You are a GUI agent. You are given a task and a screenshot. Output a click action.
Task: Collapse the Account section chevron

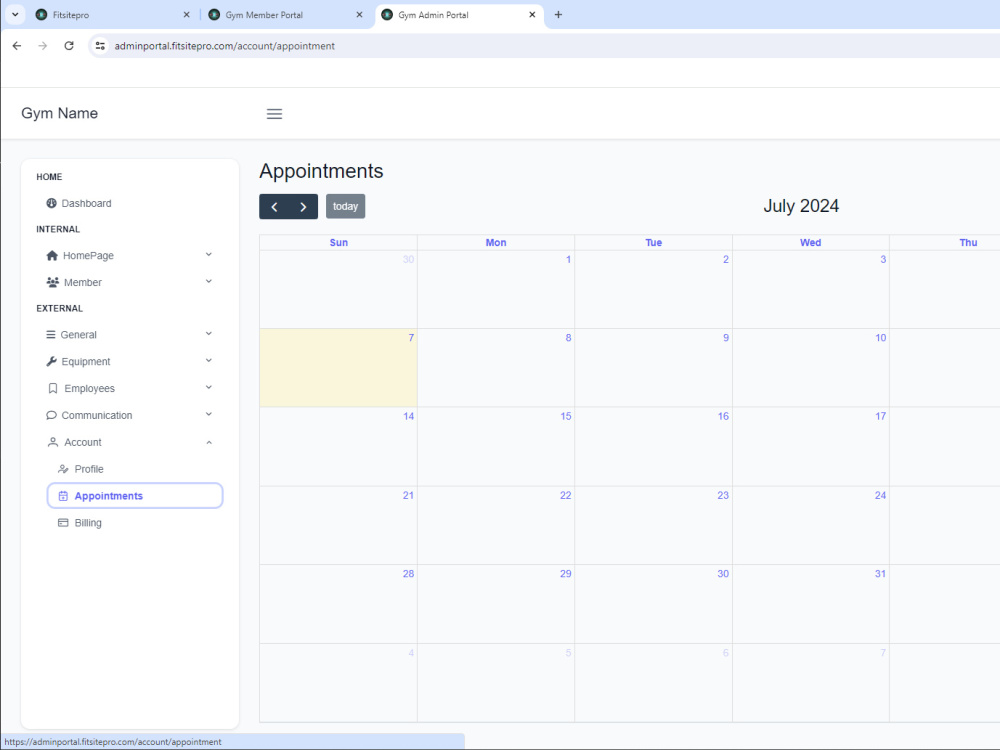click(x=209, y=442)
